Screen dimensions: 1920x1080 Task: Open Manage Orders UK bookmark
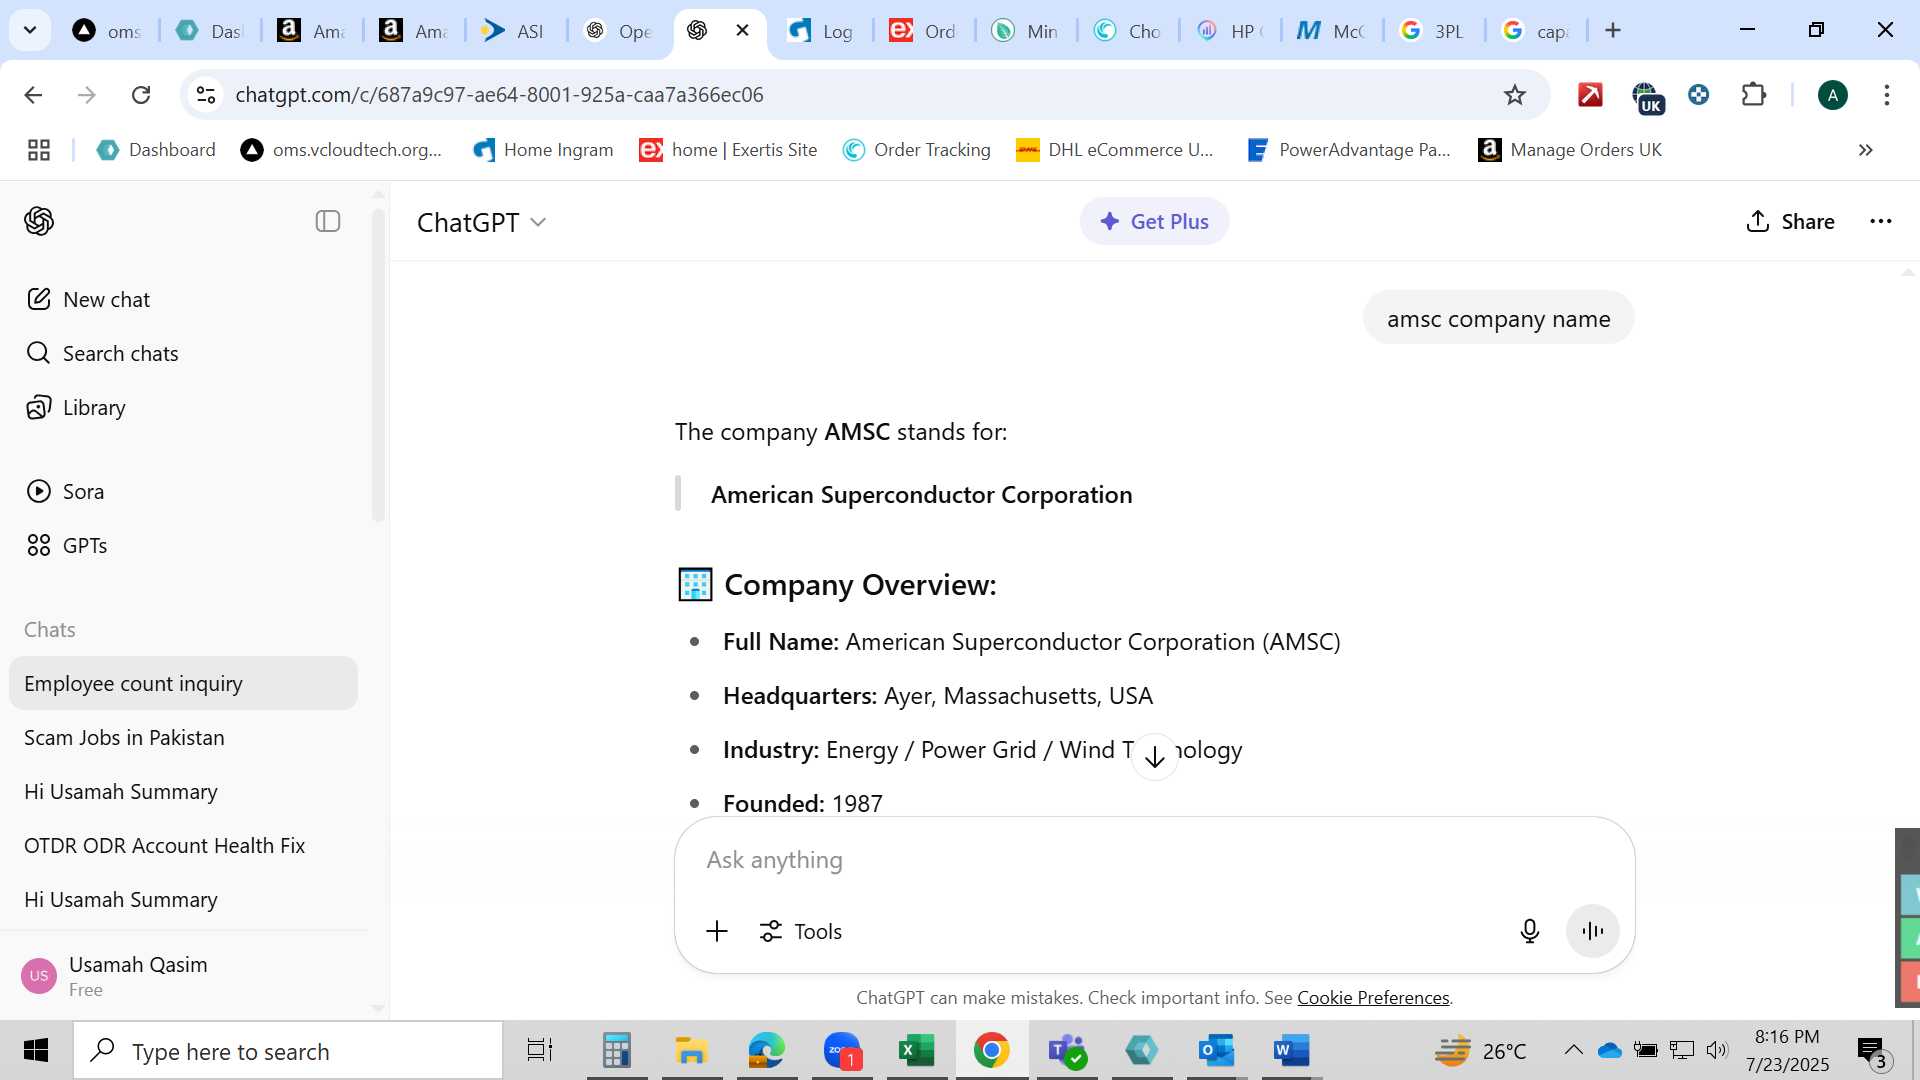(1570, 150)
